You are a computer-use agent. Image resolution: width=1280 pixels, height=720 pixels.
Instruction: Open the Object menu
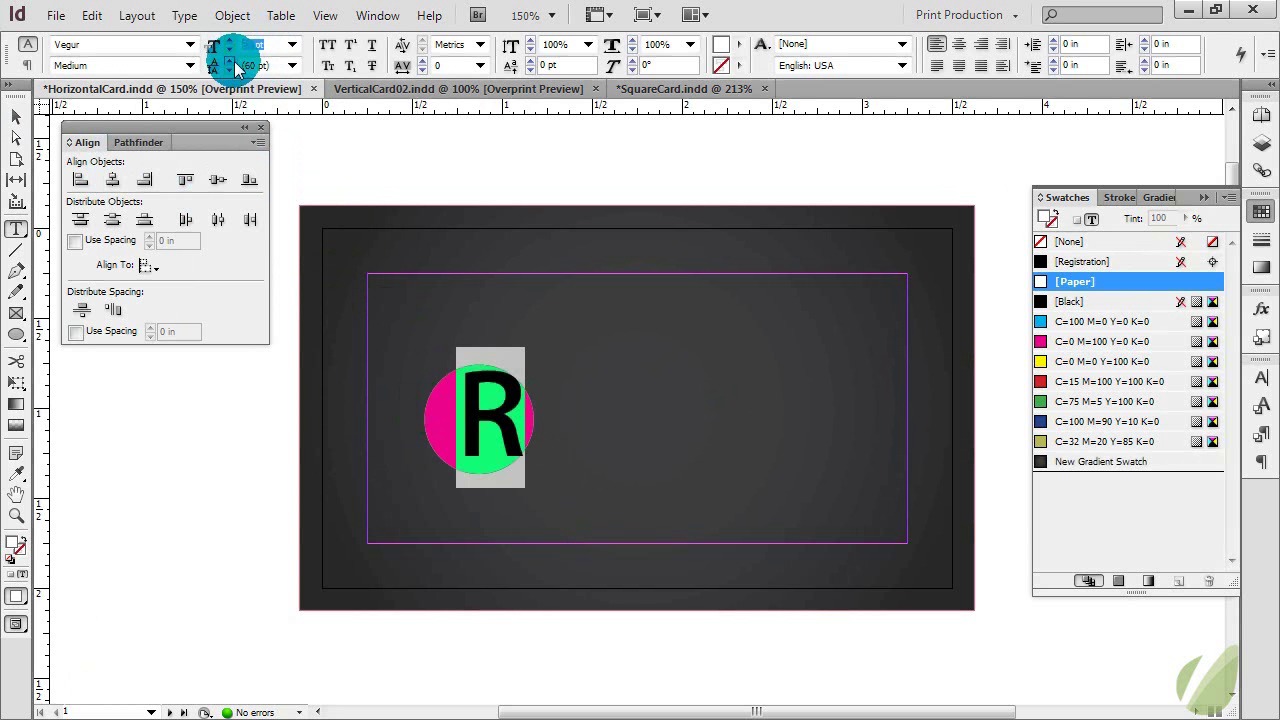click(x=232, y=15)
